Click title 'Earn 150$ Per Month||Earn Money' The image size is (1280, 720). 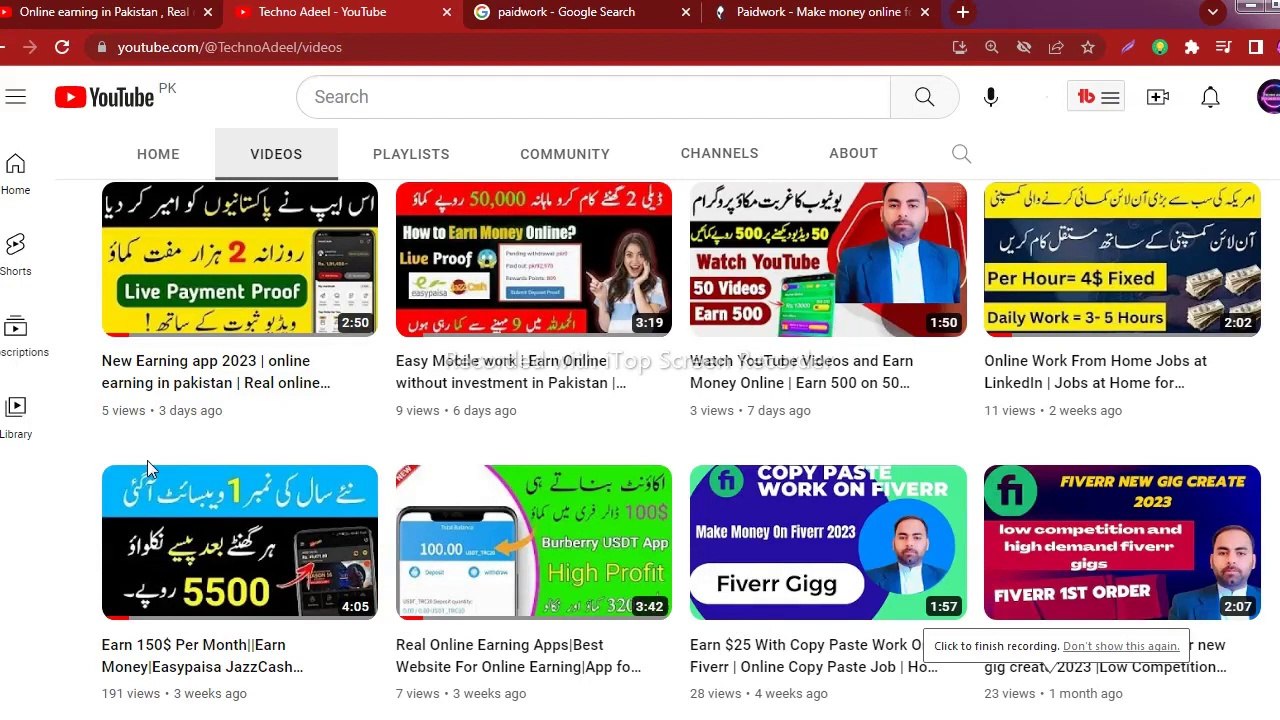(202, 656)
